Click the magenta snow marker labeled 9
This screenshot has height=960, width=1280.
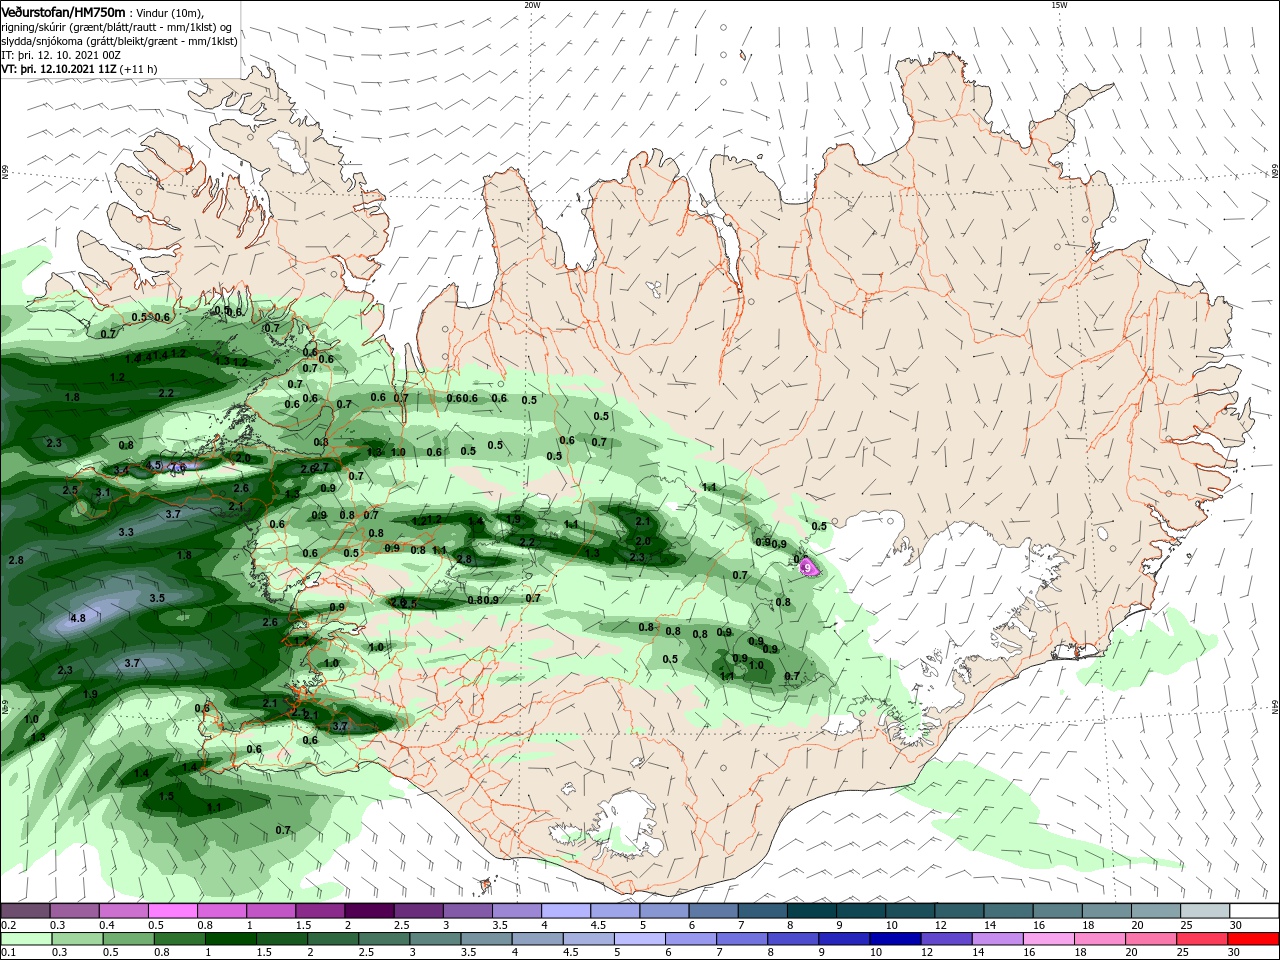(807, 567)
